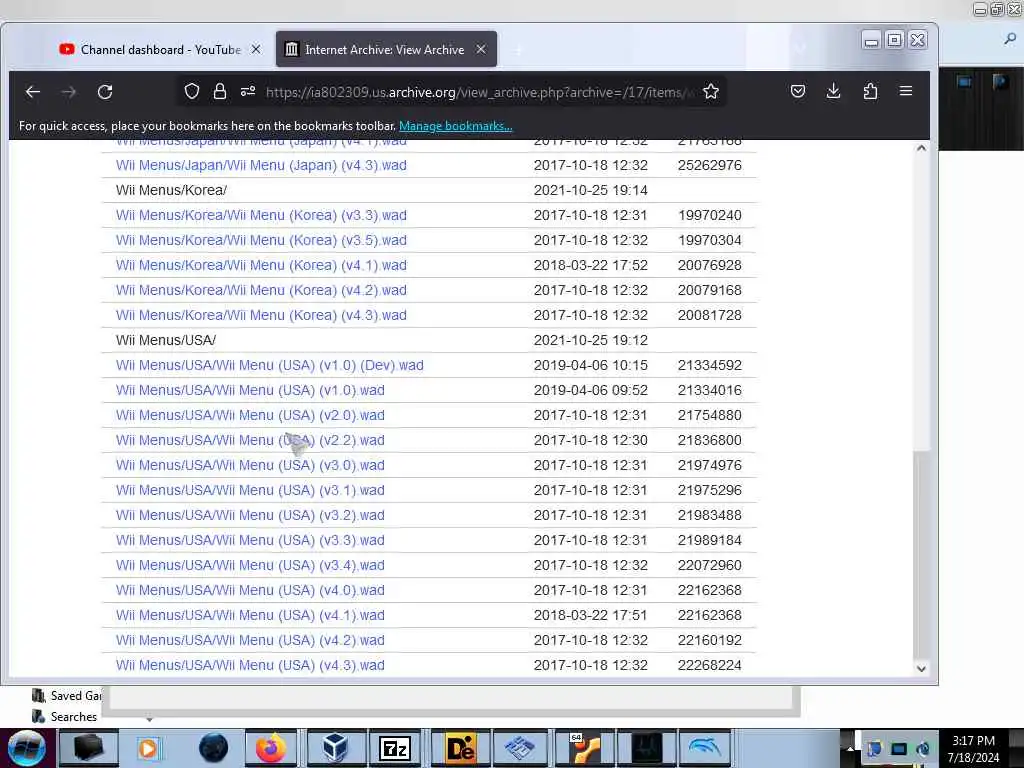Download Wii Menu (Korea) (v3.3).wad
1024x768 pixels.
pyautogui.click(x=261, y=216)
